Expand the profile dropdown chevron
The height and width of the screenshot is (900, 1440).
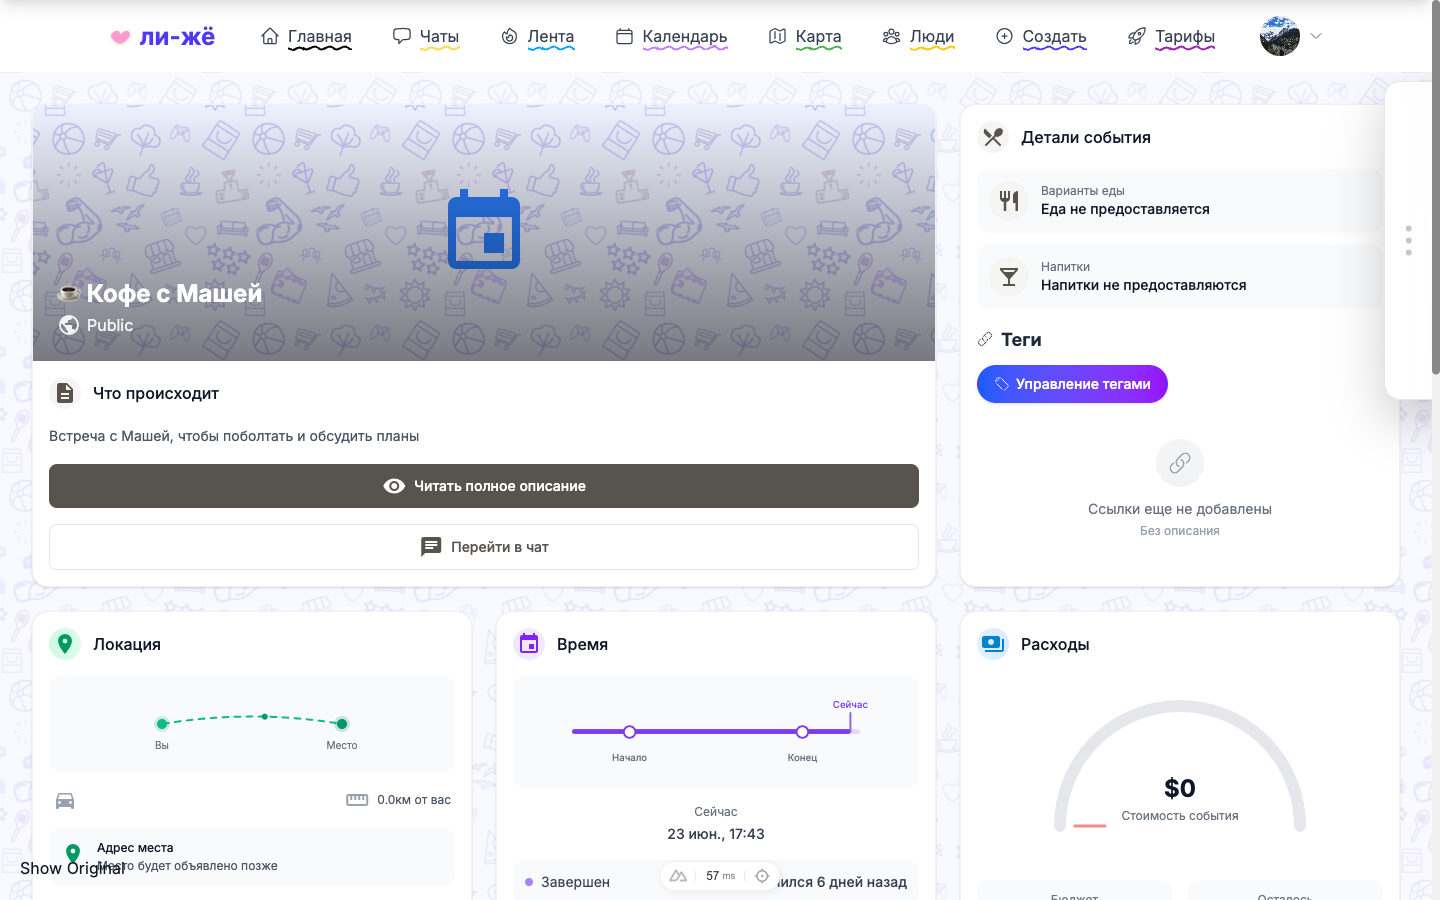1316,36
